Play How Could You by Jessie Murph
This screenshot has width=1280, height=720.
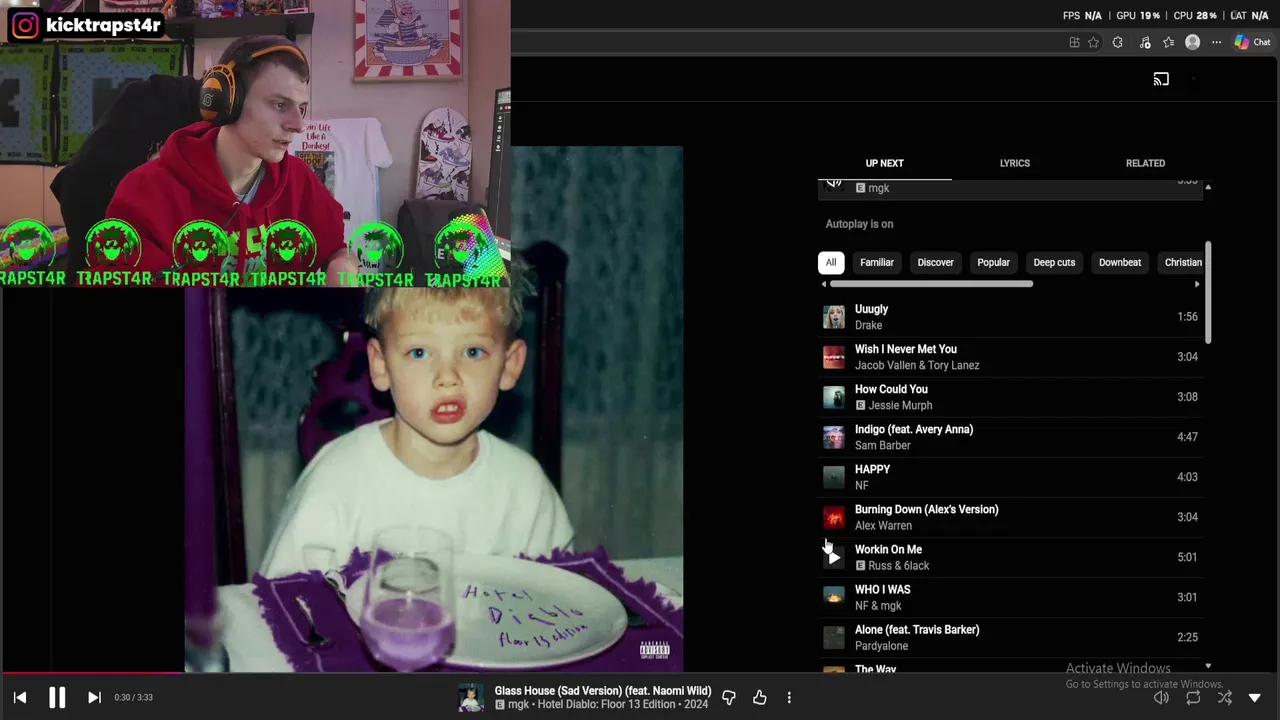click(x=1010, y=397)
